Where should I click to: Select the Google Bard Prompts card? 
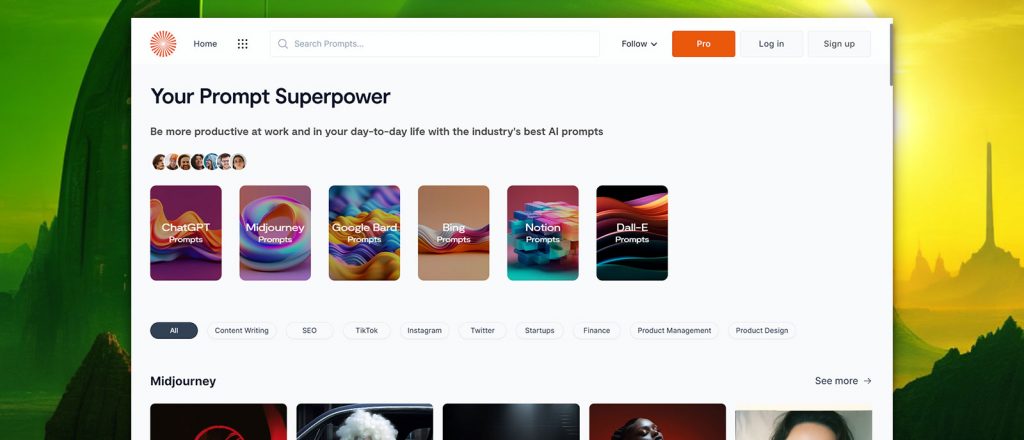pos(364,233)
